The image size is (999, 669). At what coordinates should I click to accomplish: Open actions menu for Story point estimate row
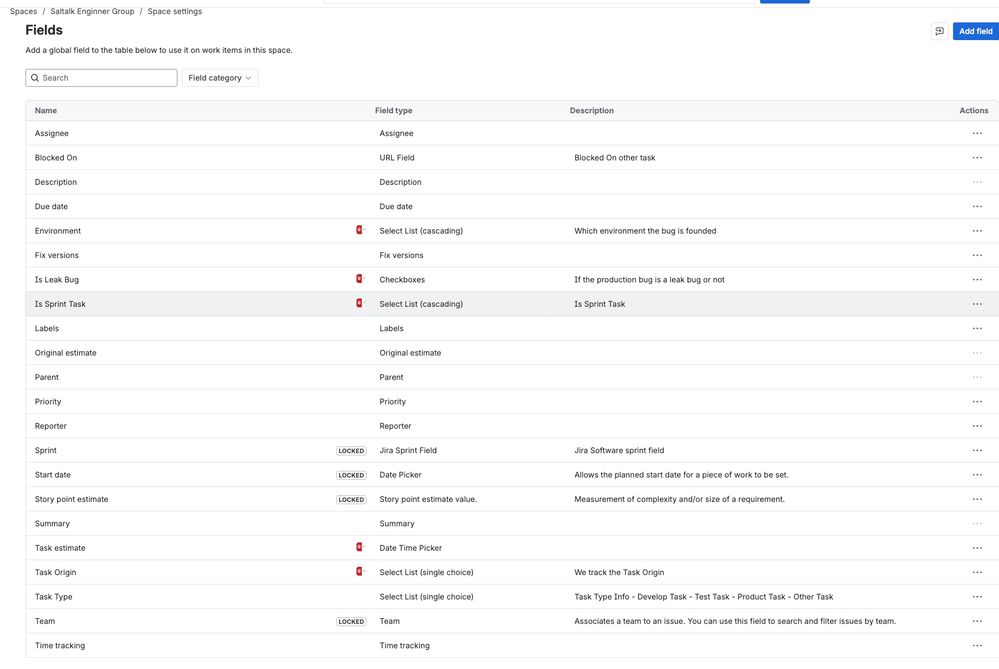977,499
